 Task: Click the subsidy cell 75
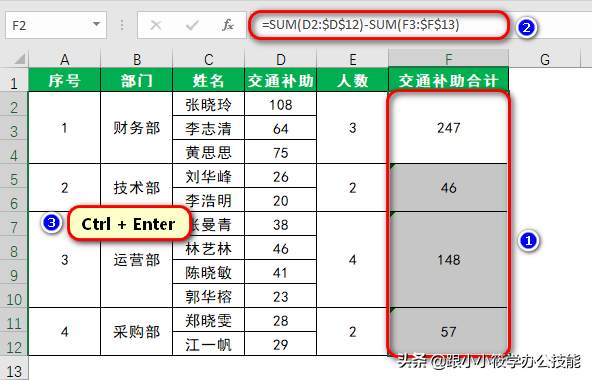(281, 152)
